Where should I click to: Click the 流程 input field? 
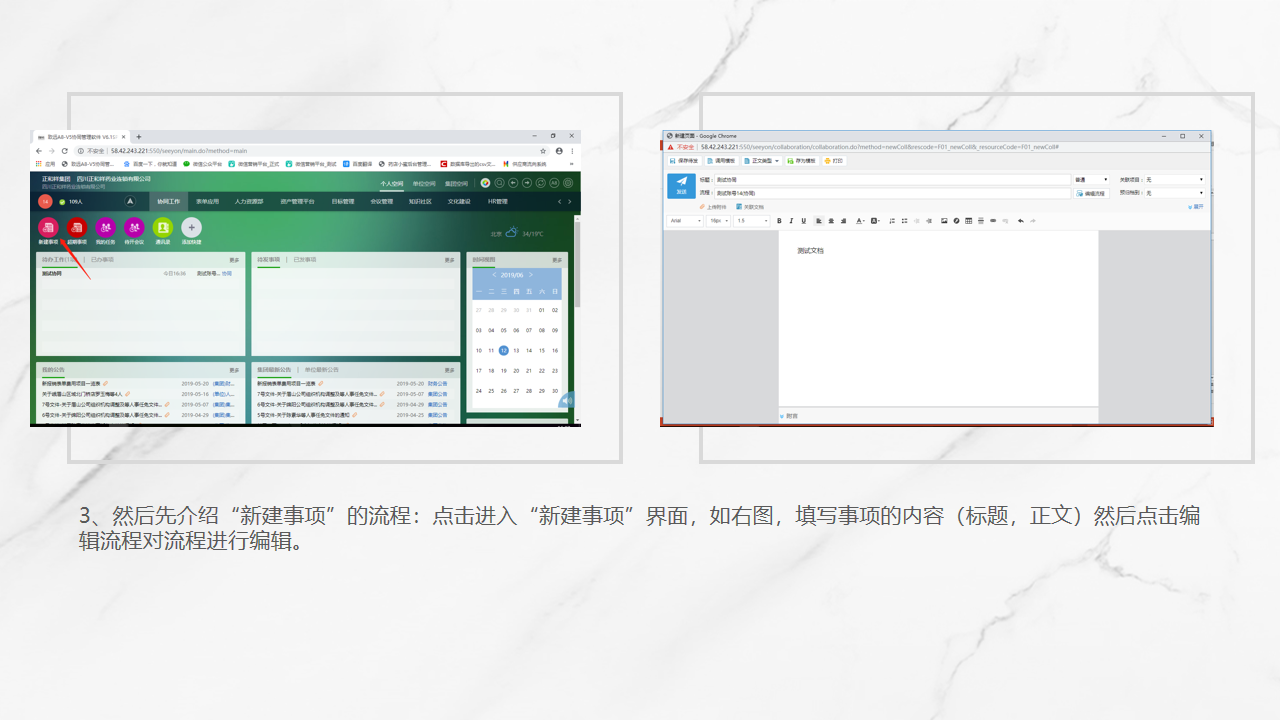point(892,193)
